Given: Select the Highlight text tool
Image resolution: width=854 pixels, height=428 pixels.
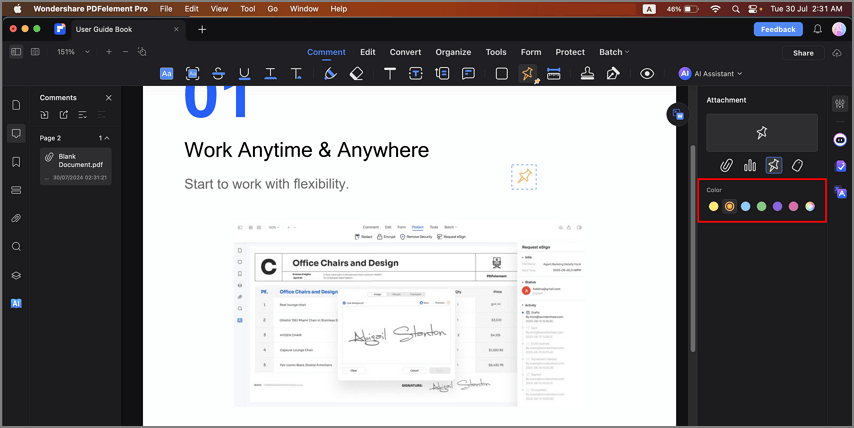Looking at the screenshot, I should [167, 74].
